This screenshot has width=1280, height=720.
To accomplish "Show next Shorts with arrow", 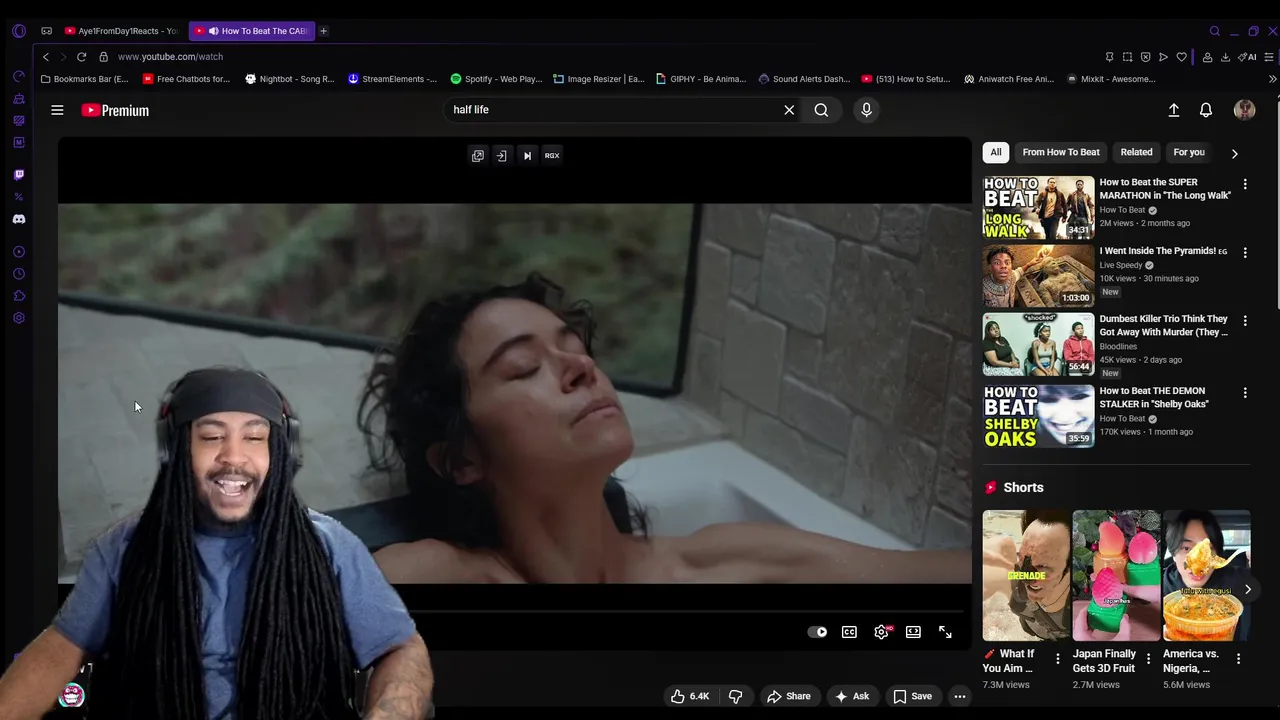I will [x=1247, y=589].
